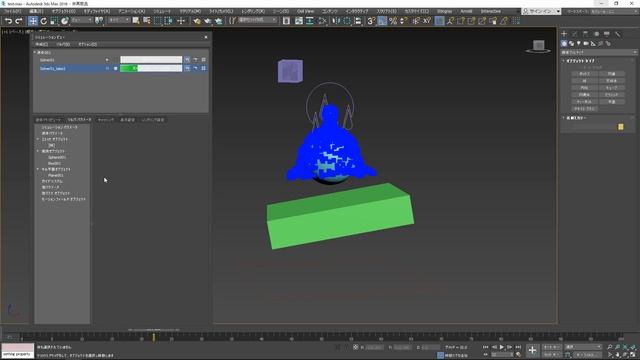Open the first menu of Simulation View window
The height and width of the screenshot is (360, 640).
coord(42,44)
